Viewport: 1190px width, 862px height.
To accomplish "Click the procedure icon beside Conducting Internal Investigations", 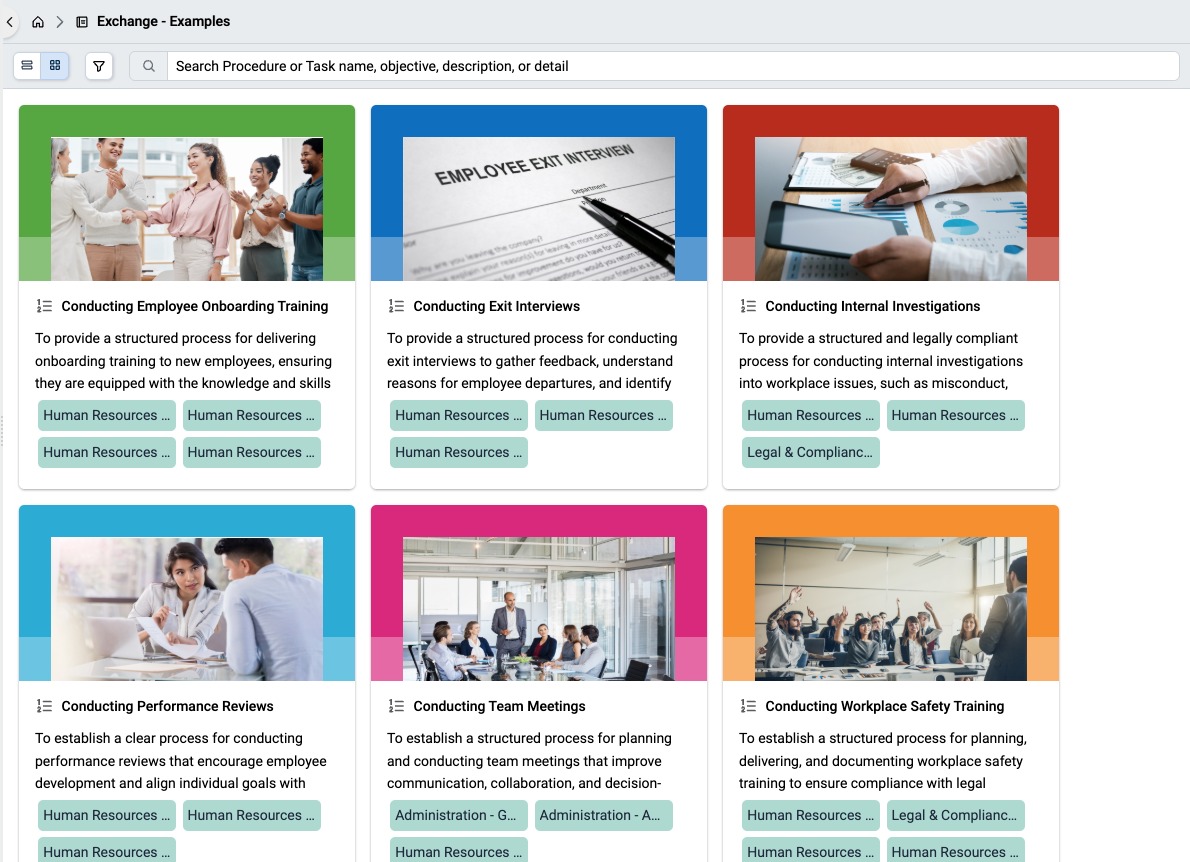I will pyautogui.click(x=748, y=306).
